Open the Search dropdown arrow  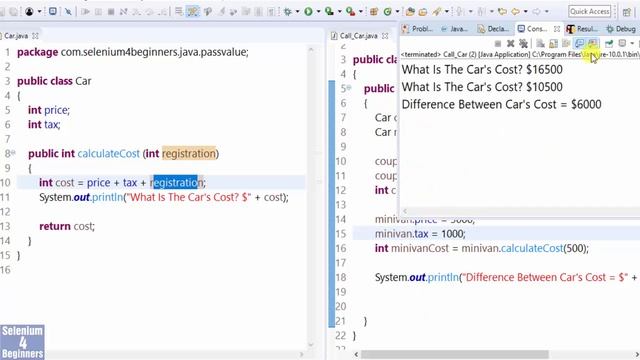(x=447, y=11)
